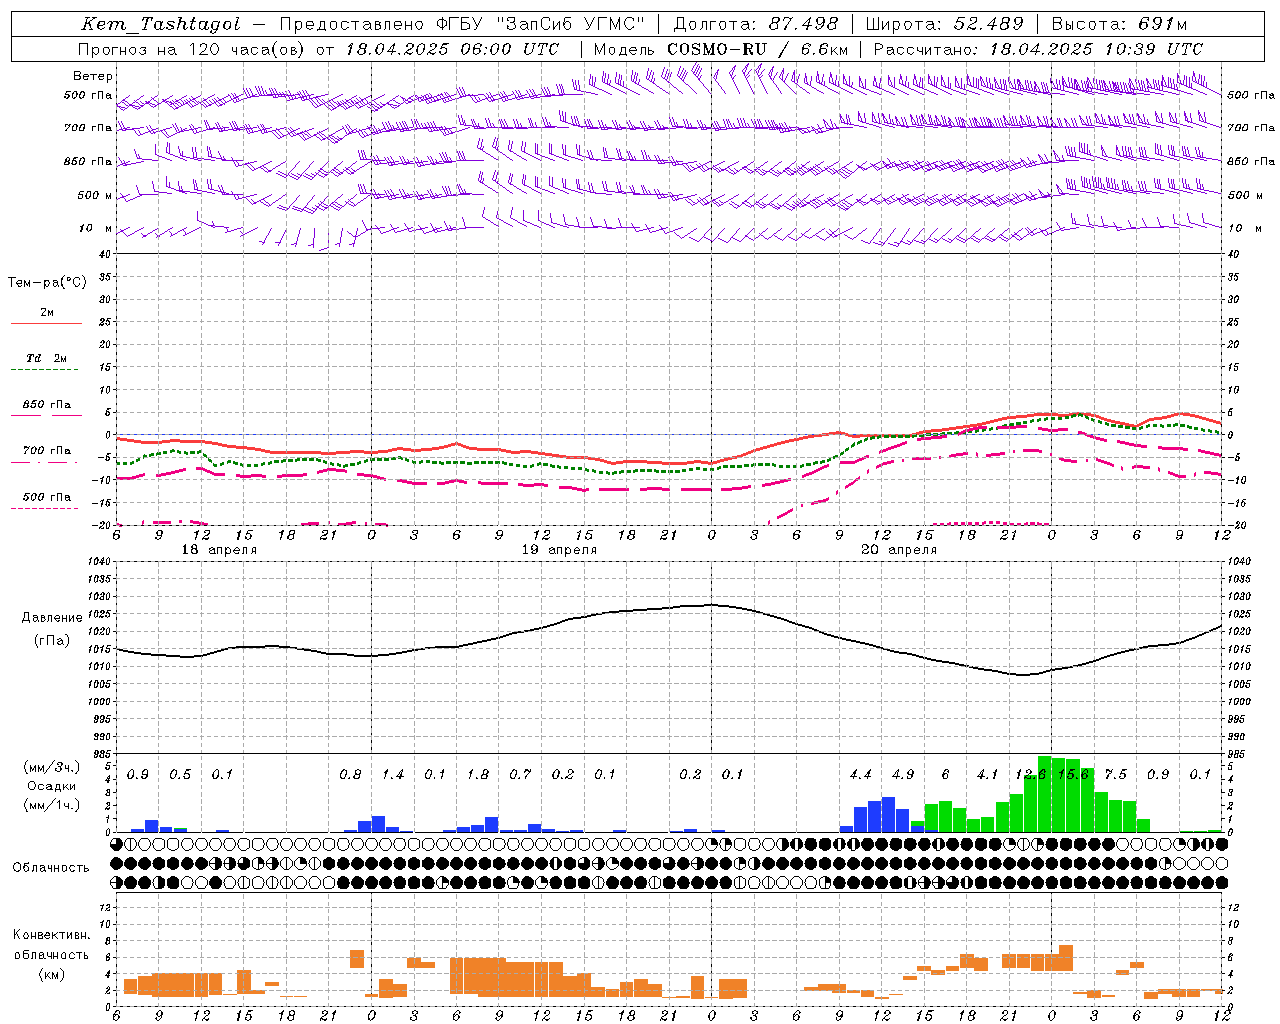Click the '0.8' precipitation amount value
The image size is (1280, 1024).
click(350, 775)
